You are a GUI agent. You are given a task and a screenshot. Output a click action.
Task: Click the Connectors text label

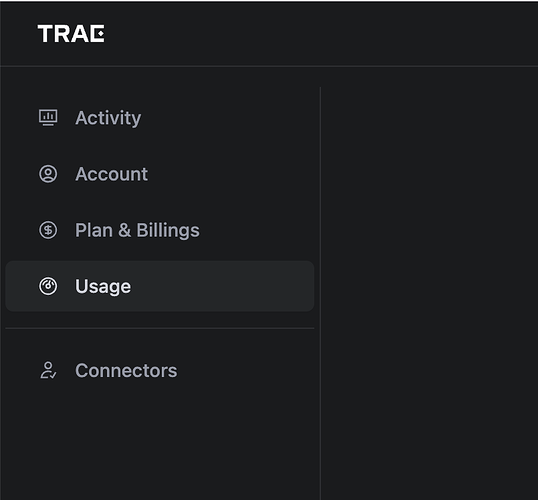pos(126,371)
